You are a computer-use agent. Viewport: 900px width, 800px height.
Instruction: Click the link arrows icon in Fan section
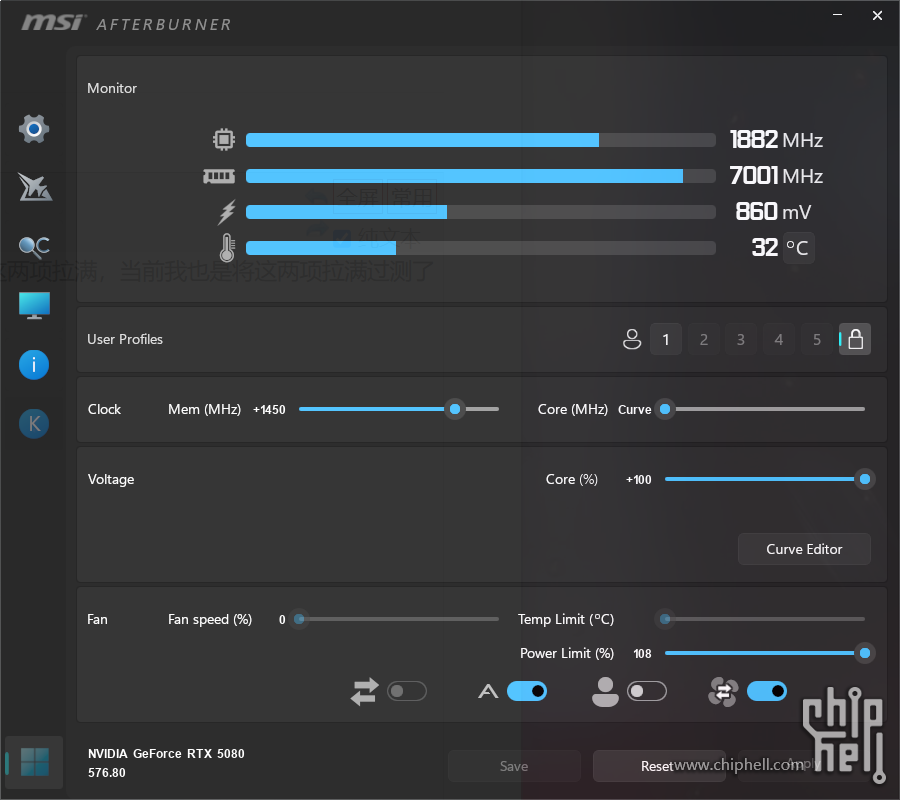(364, 692)
